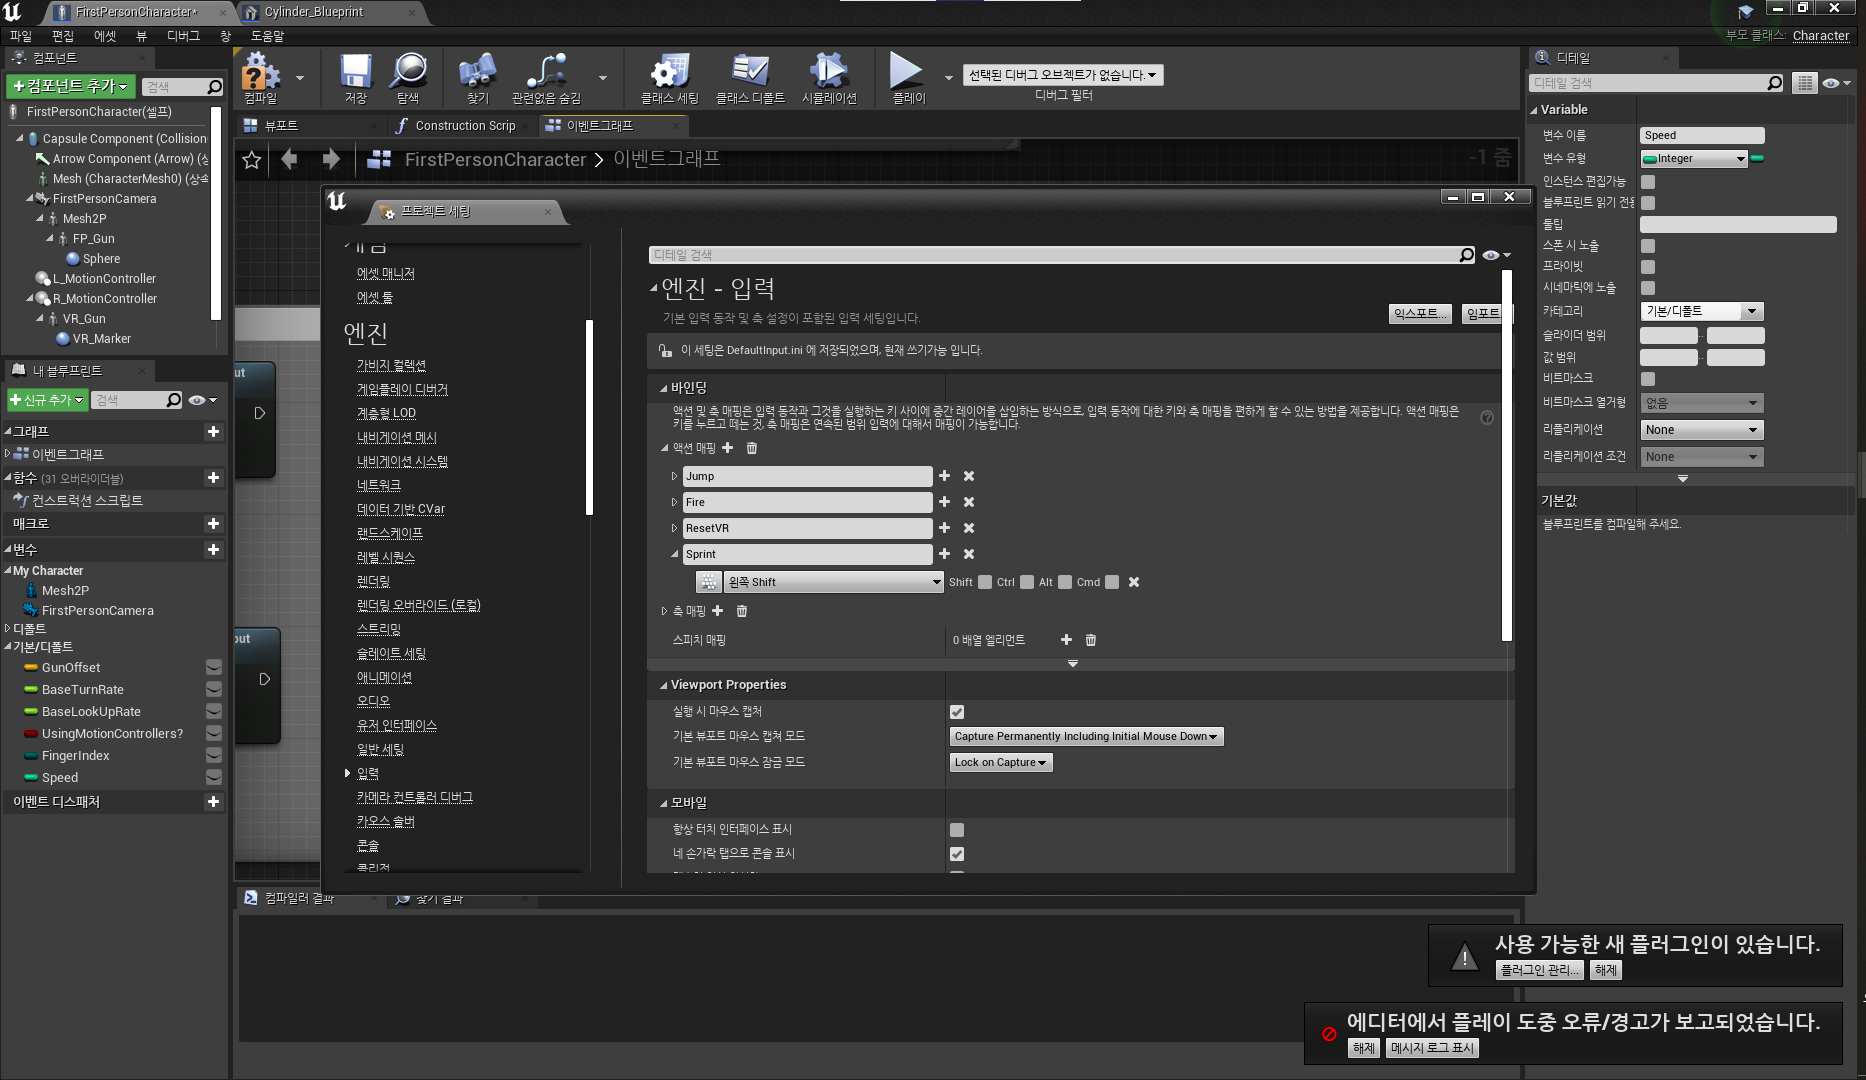This screenshot has width=1866, height=1080.
Task: Click 플러그인 관리... button in notification
Action: coord(1540,970)
